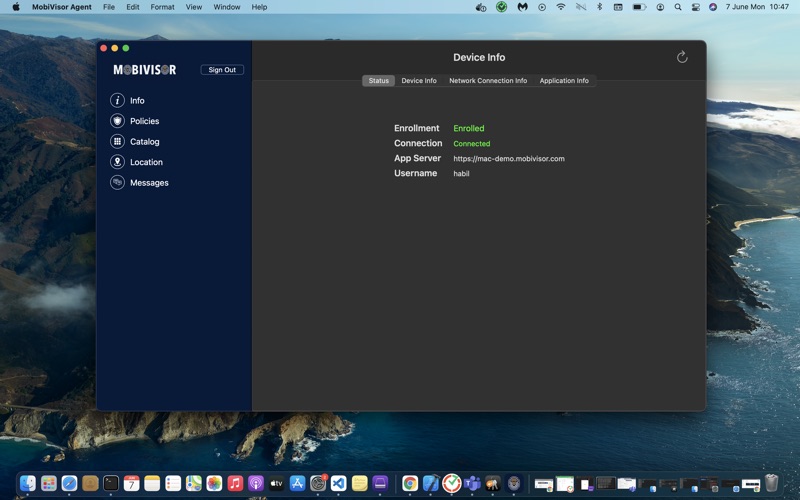Viewport: 800px width, 500px height.
Task: Click the Spotlight search icon in menu bar
Action: pos(678,7)
